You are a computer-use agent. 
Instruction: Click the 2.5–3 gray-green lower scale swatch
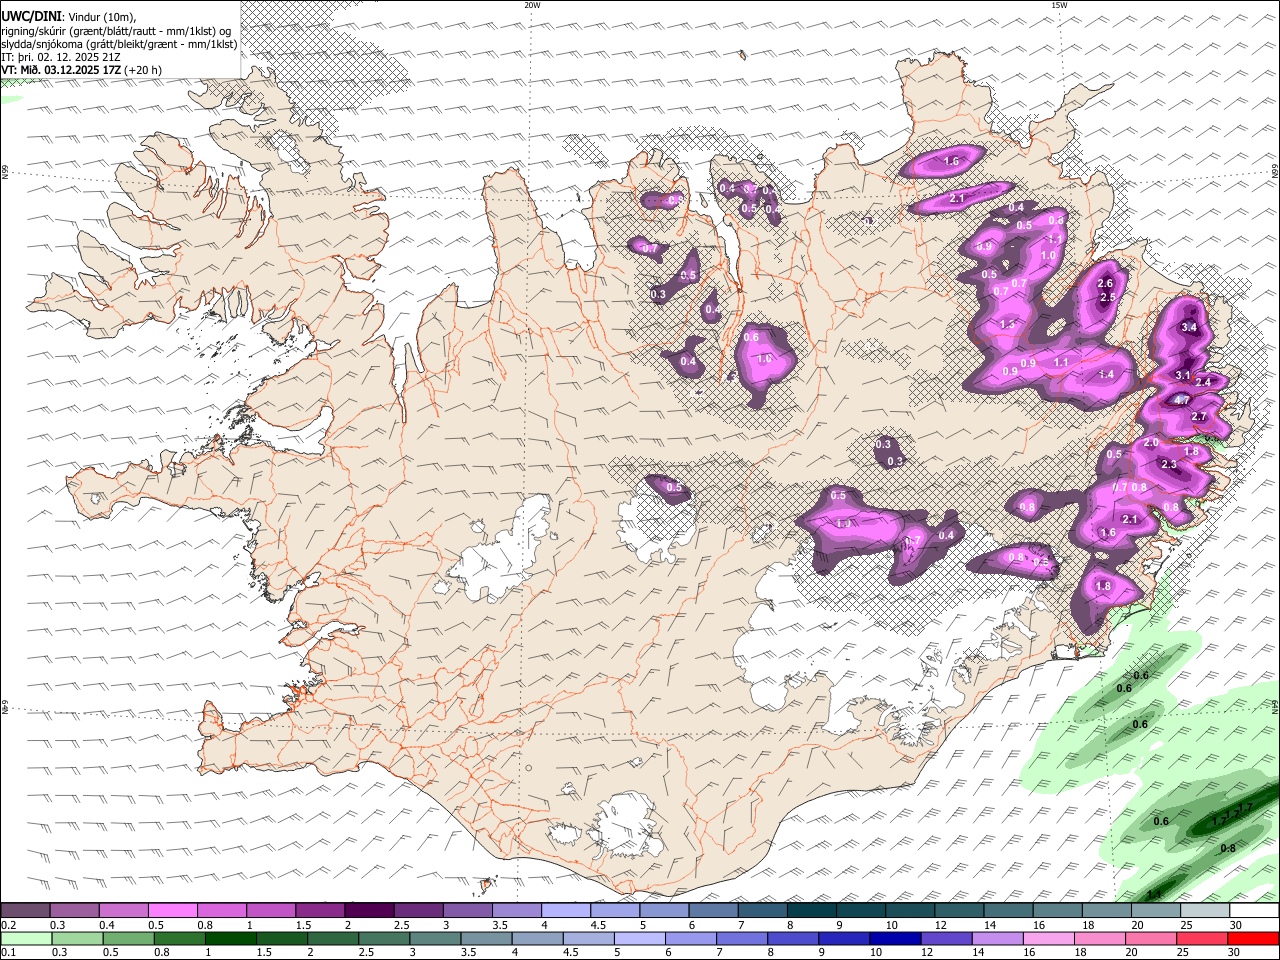tap(383, 938)
